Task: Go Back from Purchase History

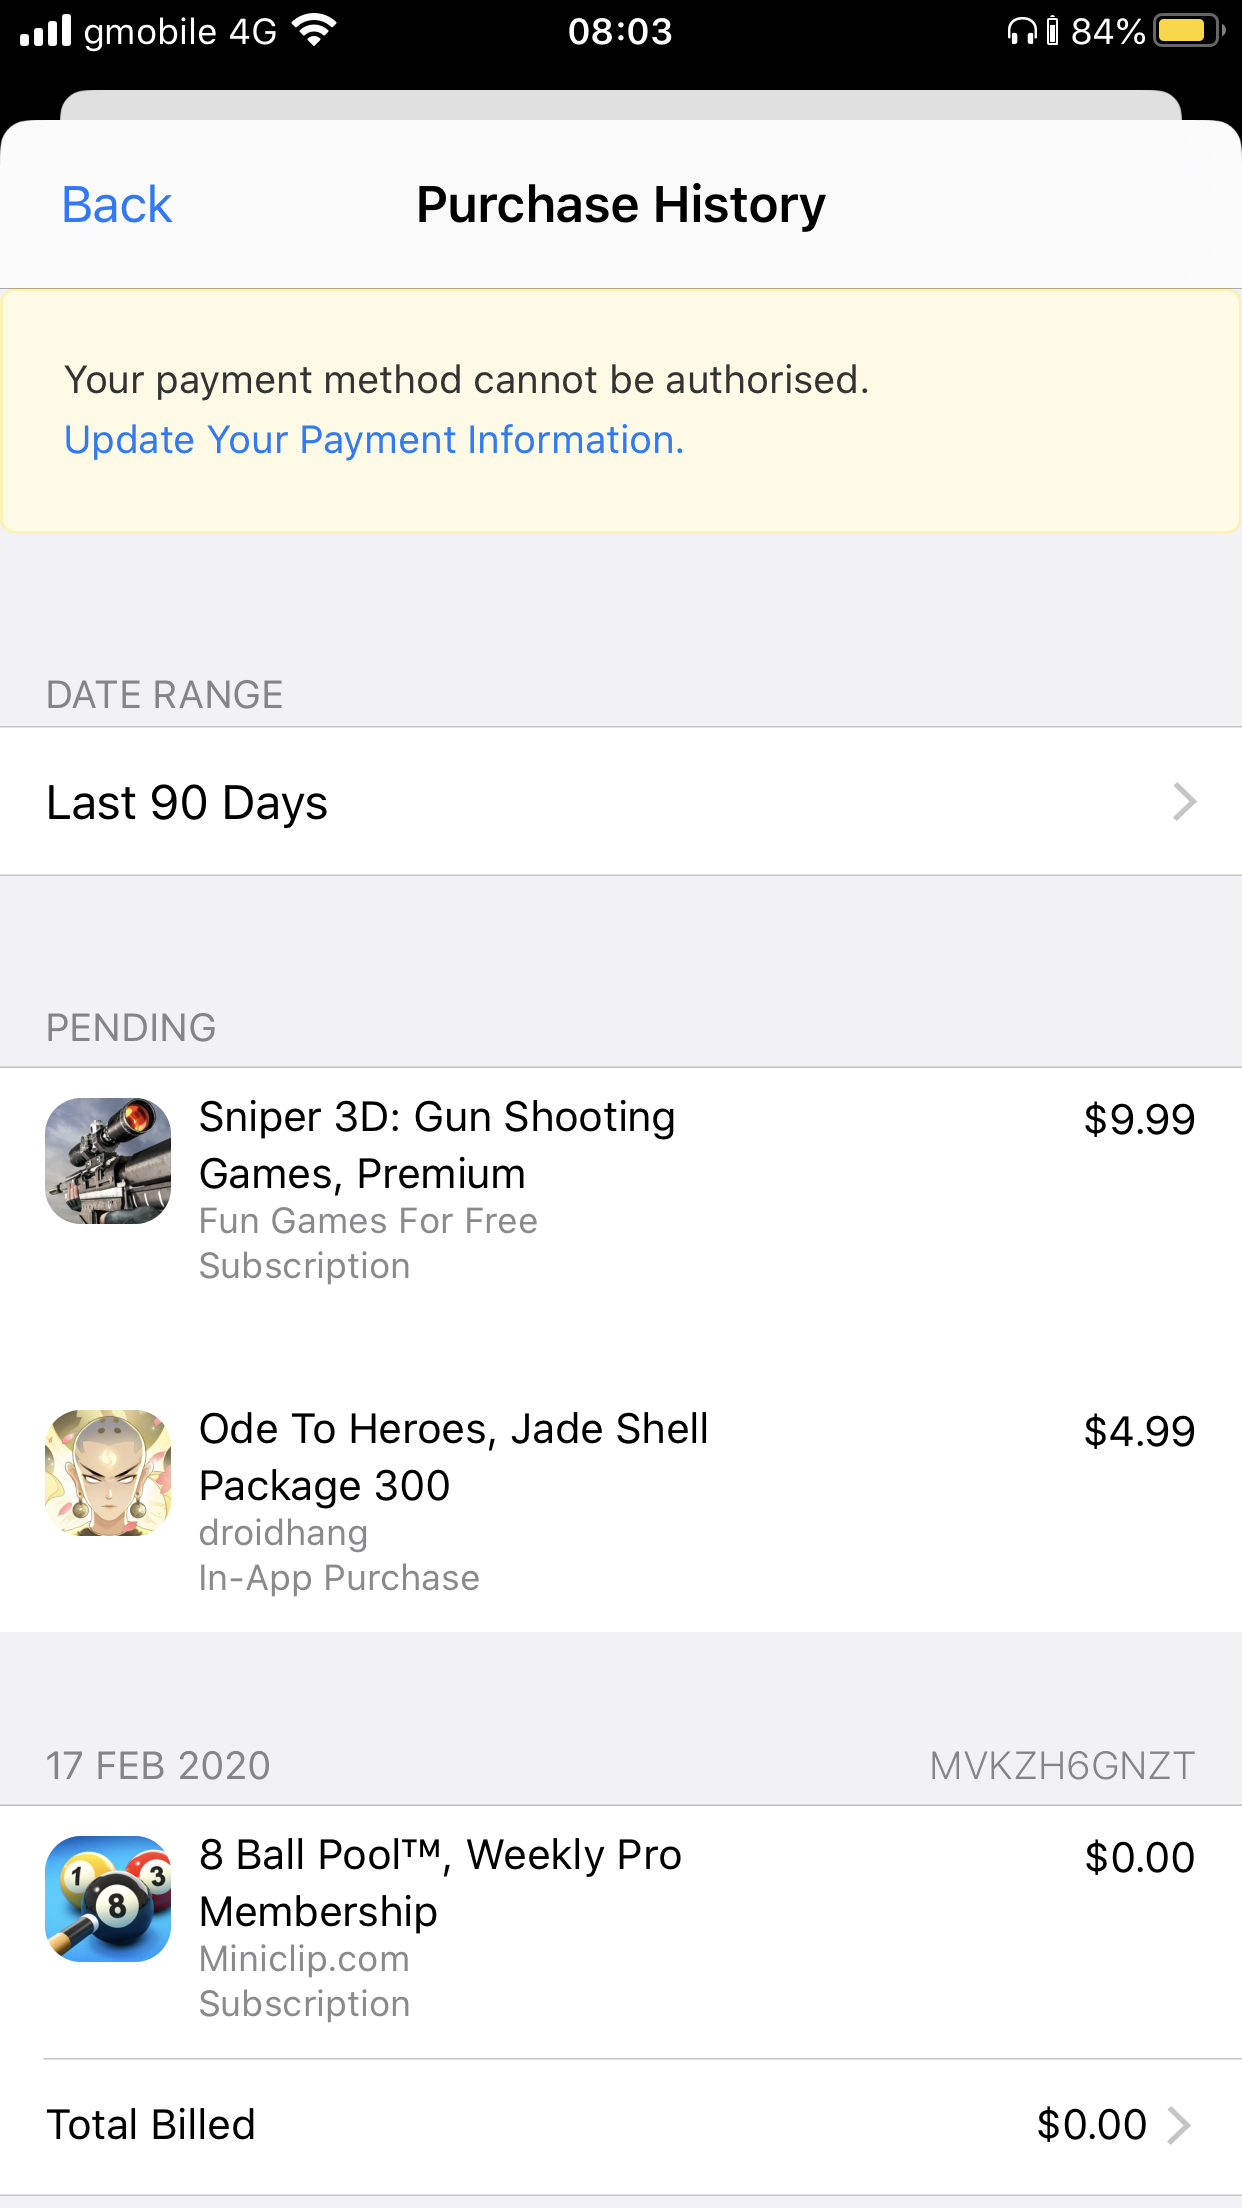Action: tap(117, 205)
